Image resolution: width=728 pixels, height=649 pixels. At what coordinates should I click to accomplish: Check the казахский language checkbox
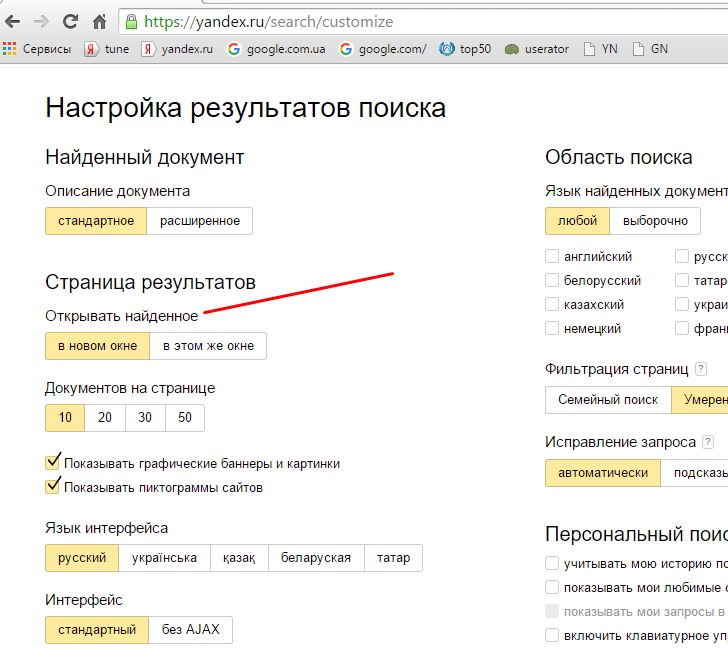552,305
